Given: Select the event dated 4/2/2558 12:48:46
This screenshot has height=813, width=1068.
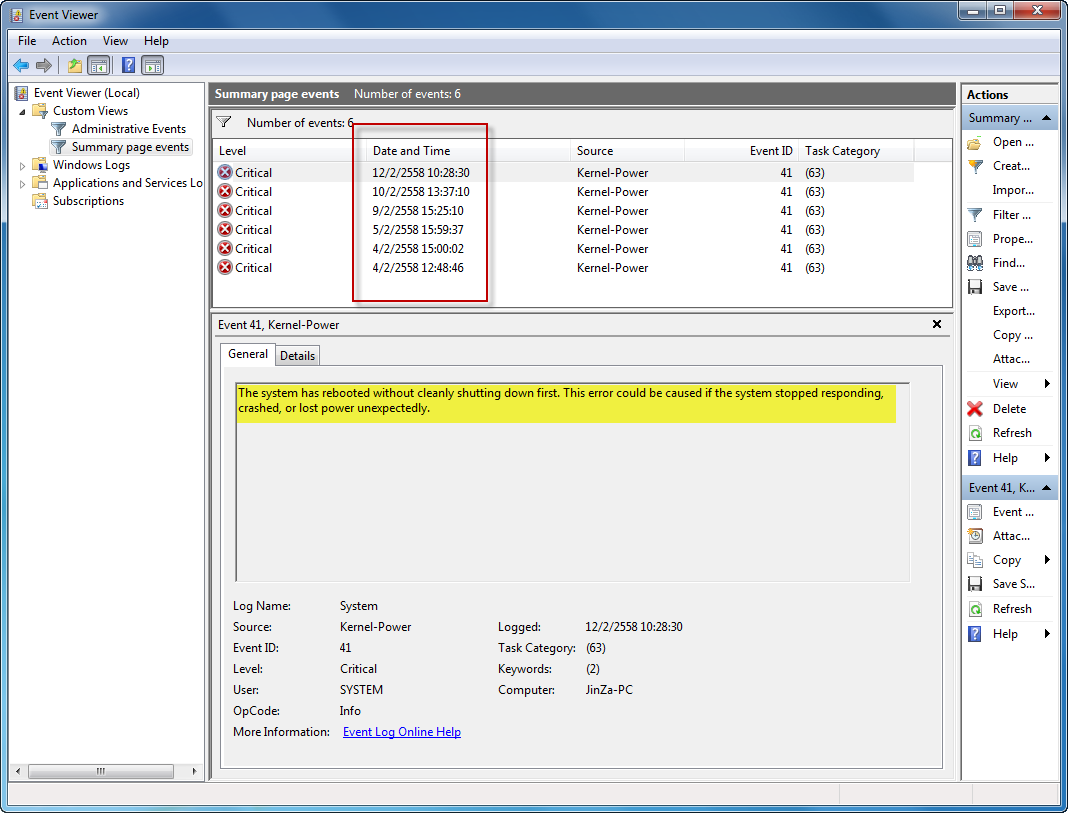Looking at the screenshot, I should 563,268.
